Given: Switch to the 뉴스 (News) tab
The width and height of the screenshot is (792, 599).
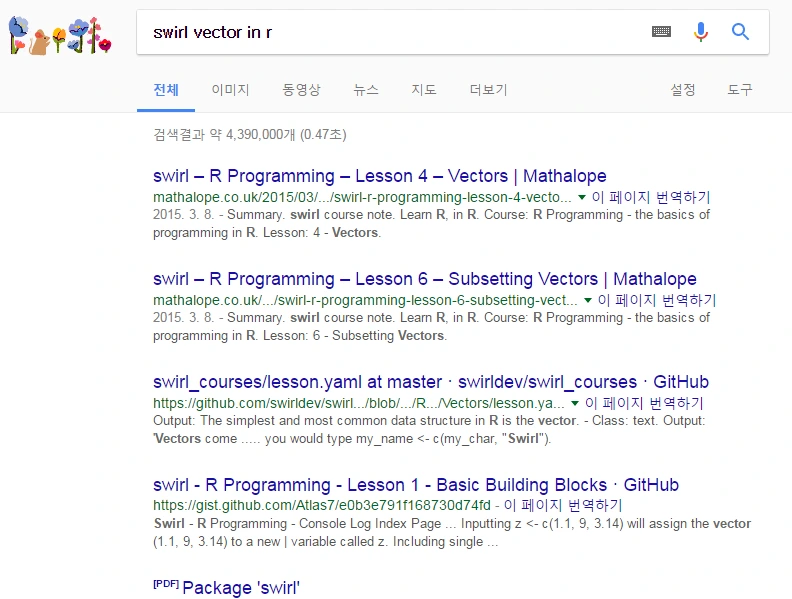Looking at the screenshot, I should click(x=366, y=90).
